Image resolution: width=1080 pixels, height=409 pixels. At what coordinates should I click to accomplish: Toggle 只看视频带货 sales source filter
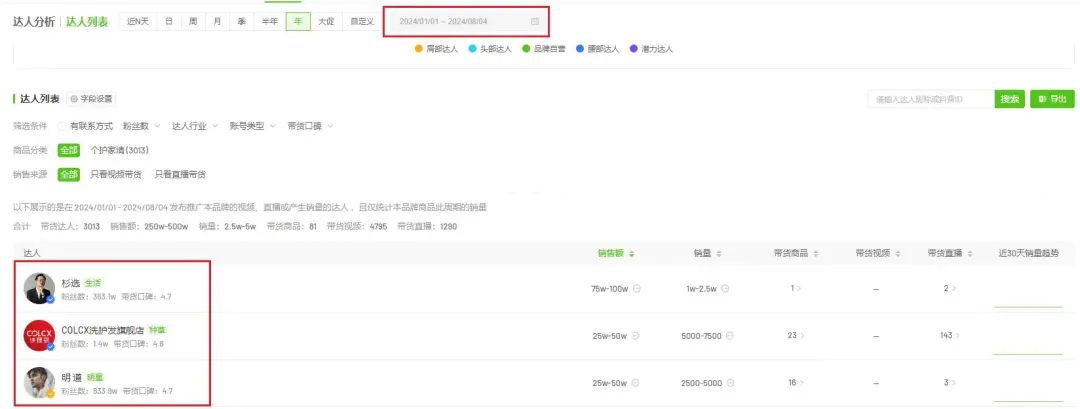pos(116,174)
